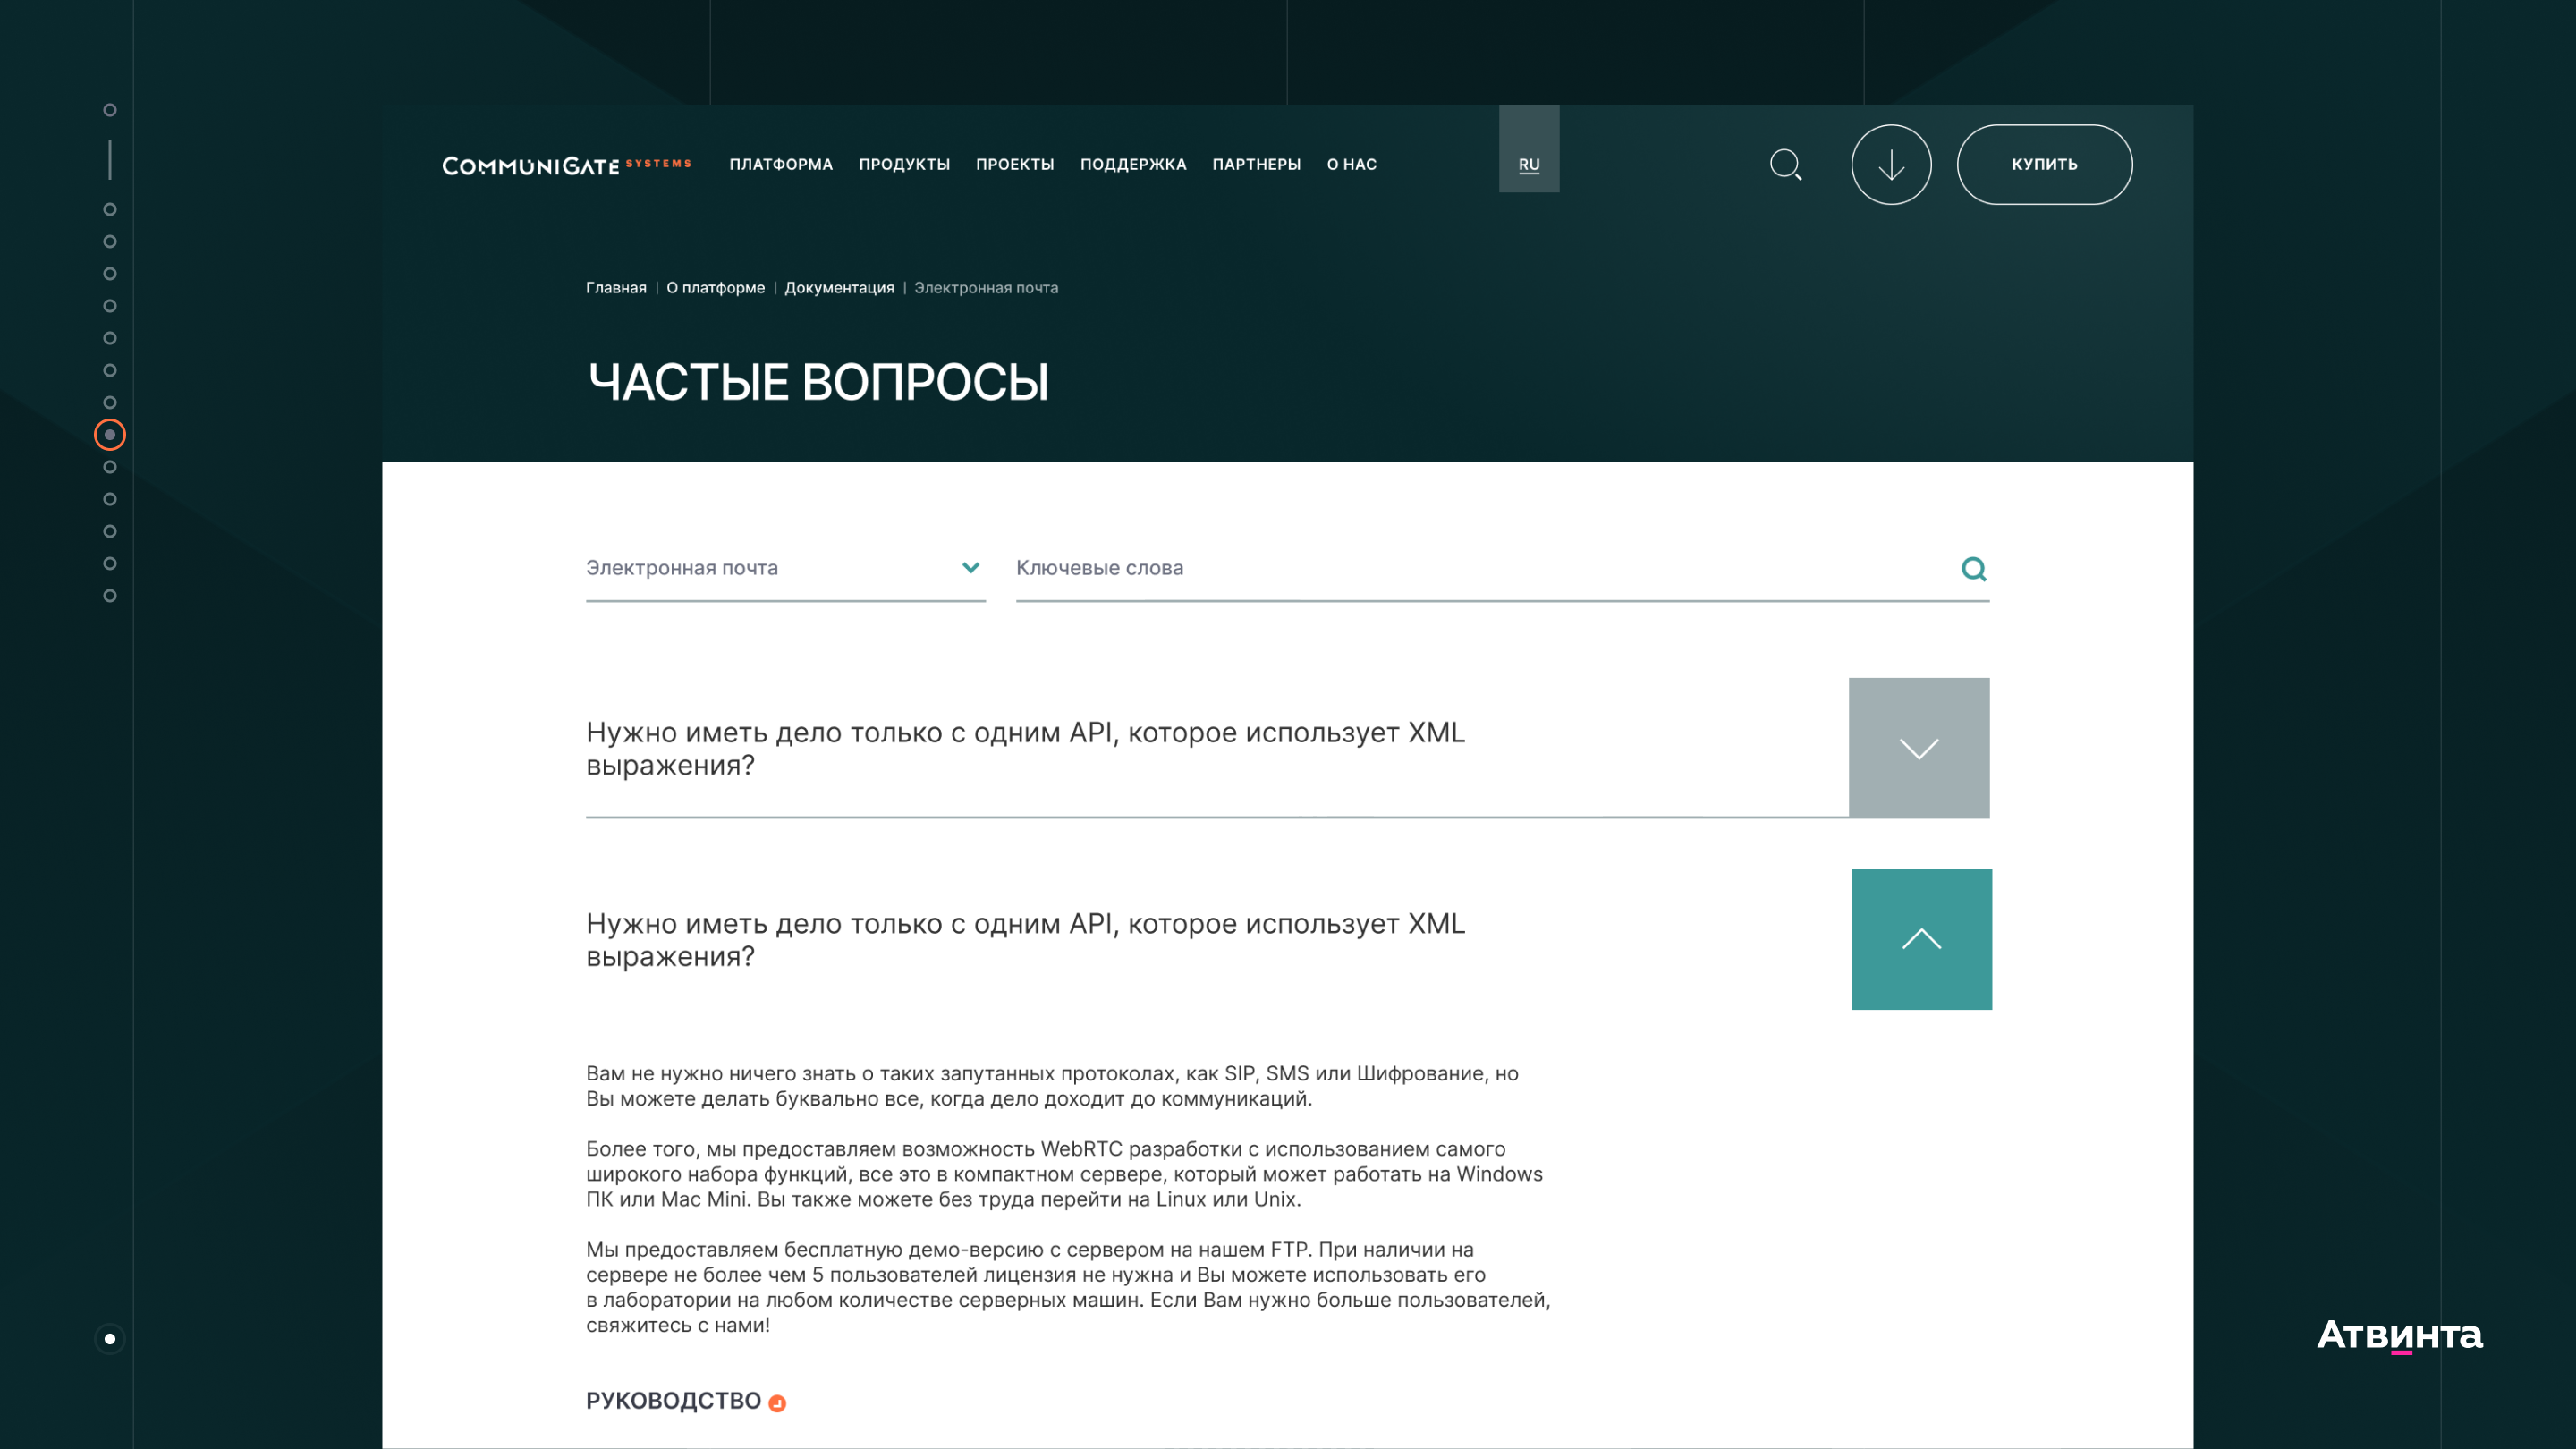
Task: Click the keyword search magnifier icon
Action: tap(1973, 569)
